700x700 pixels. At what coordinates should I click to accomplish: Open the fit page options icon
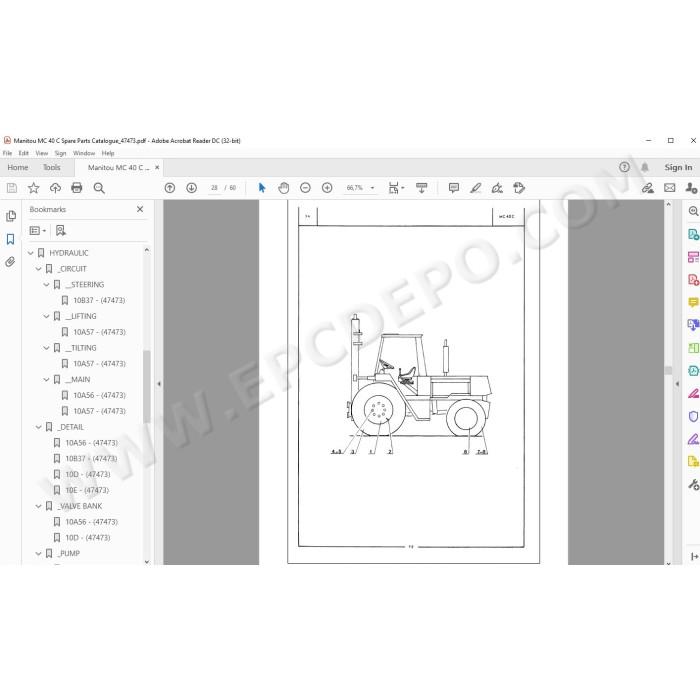(x=396, y=188)
